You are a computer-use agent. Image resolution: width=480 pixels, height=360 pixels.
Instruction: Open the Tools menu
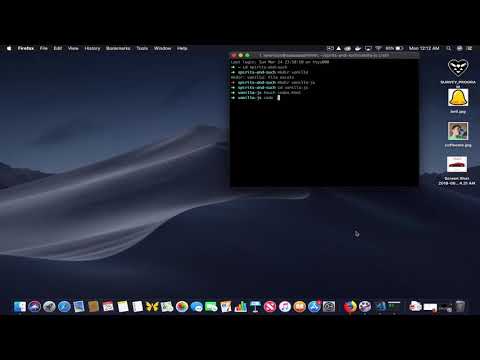(x=142, y=48)
